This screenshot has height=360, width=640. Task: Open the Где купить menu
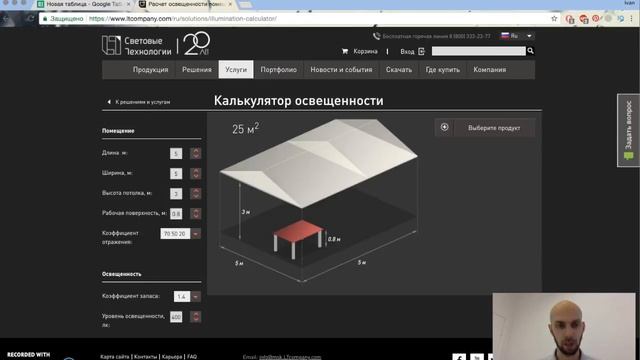[x=442, y=70]
